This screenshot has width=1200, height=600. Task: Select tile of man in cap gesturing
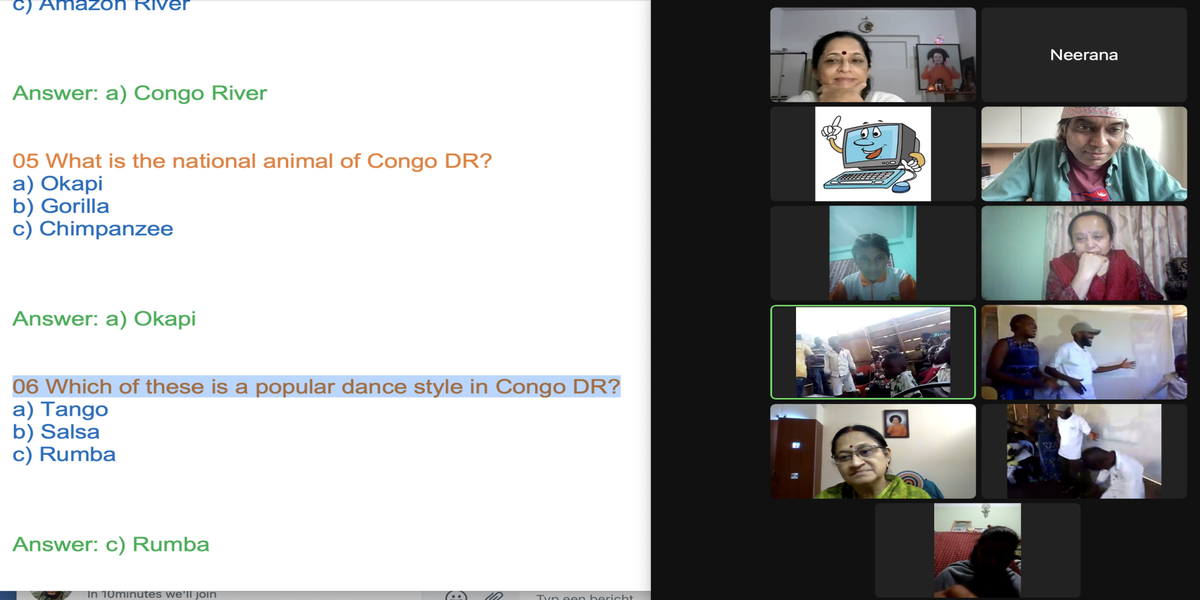[x=1084, y=352]
